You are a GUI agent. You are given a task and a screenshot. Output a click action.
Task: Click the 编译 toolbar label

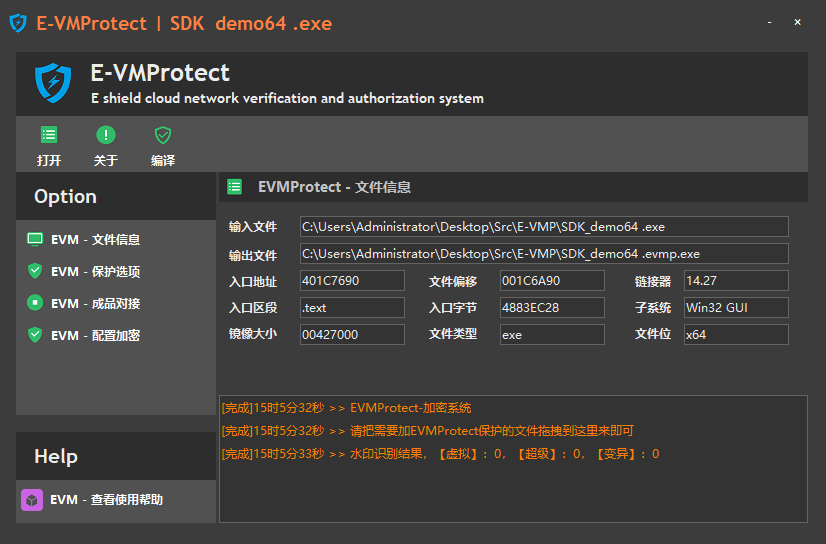[x=163, y=161]
